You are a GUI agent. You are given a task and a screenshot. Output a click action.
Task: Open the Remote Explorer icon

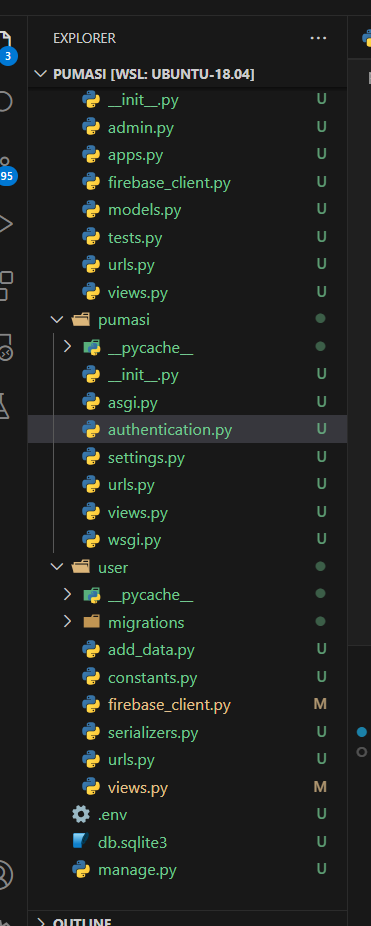pos(6,347)
